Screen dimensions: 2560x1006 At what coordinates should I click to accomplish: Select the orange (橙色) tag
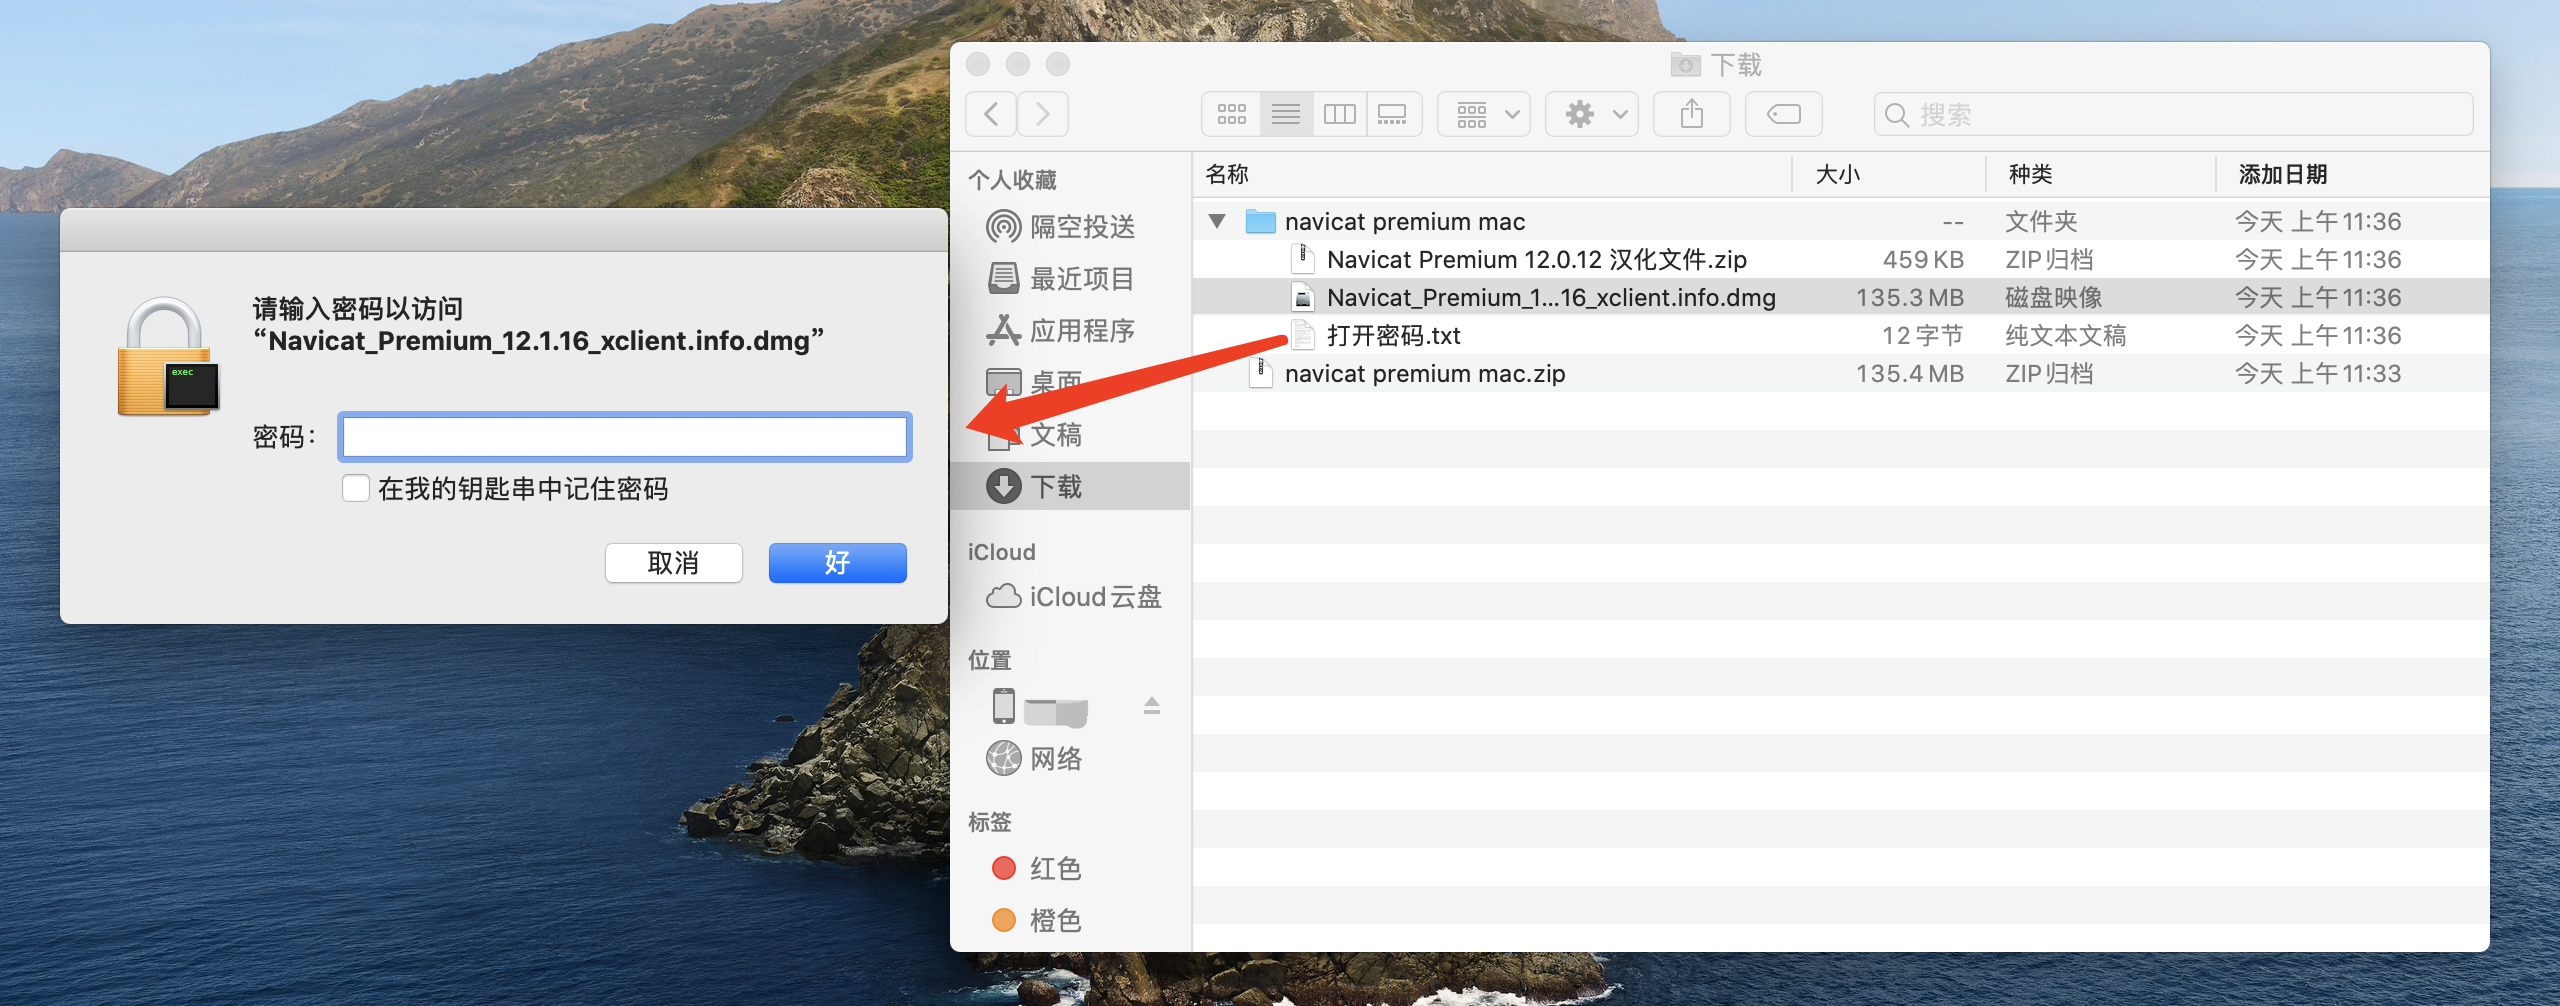pyautogui.click(x=1070, y=921)
